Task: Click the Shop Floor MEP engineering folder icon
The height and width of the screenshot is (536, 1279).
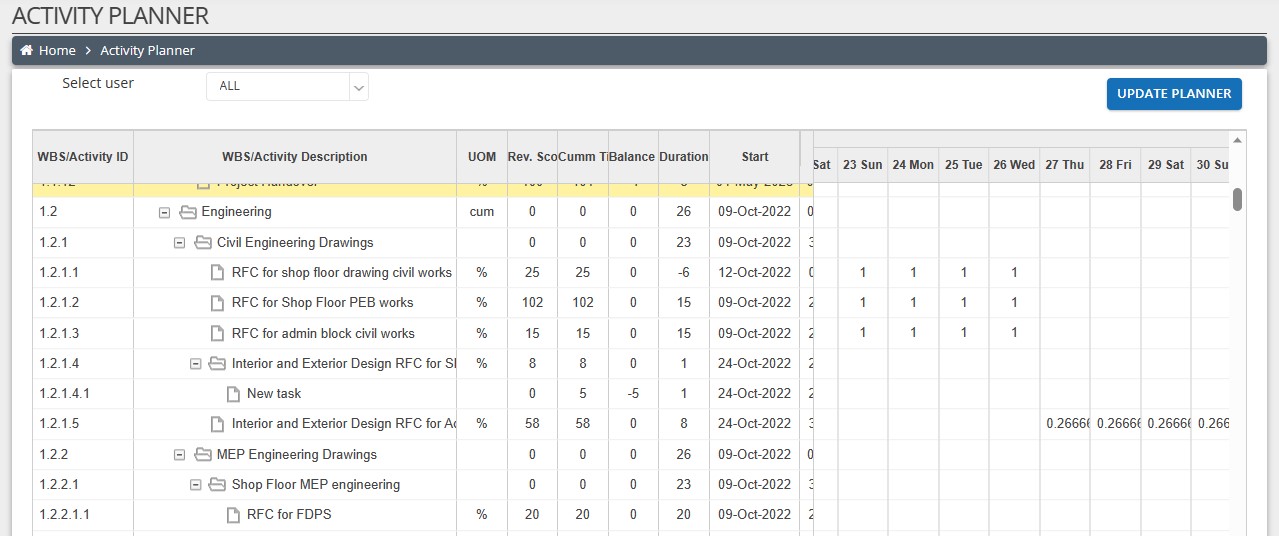Action: [218, 485]
